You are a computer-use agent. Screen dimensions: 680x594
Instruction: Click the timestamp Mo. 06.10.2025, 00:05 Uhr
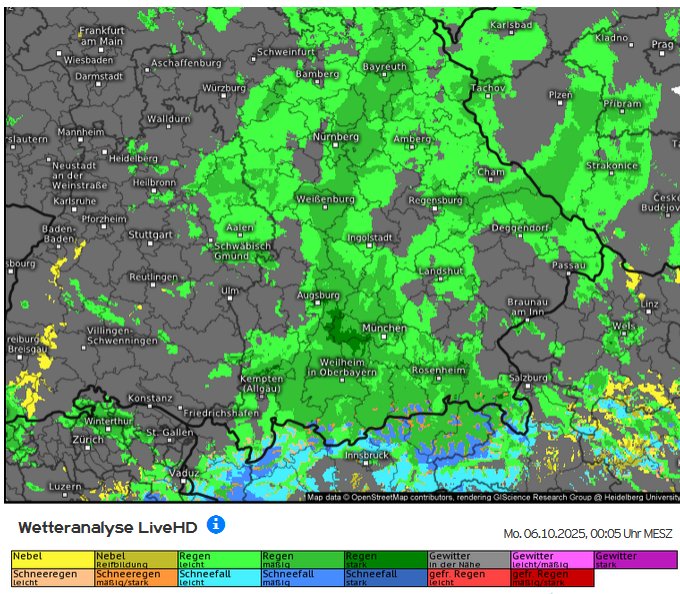[x=587, y=534]
